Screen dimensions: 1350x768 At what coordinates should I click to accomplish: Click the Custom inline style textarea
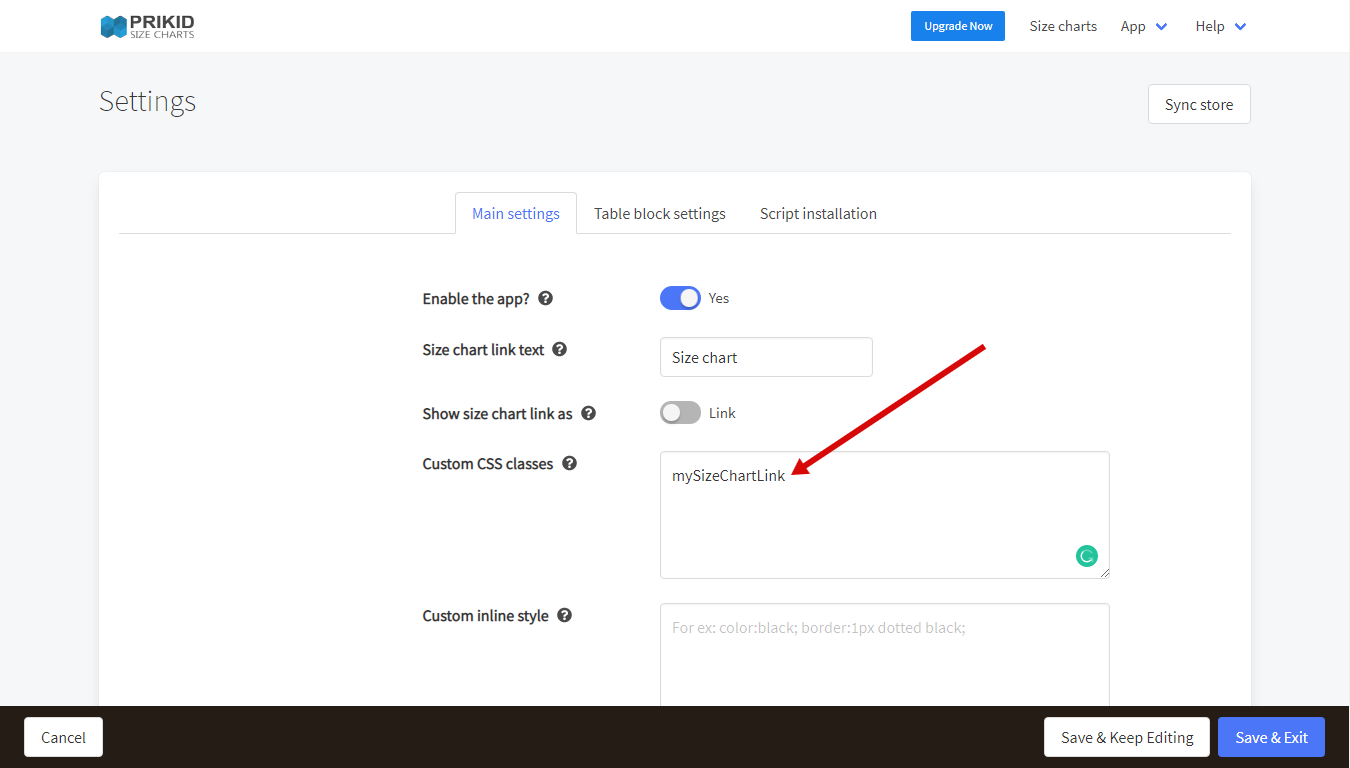coord(885,655)
